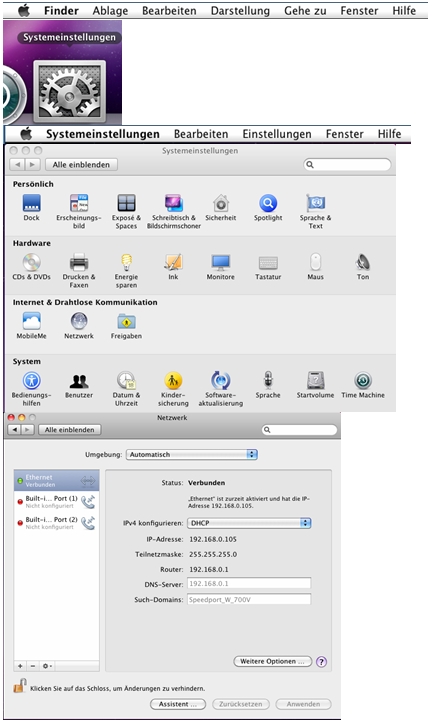Open Maus preferences
The image size is (436, 726).
tap(316, 267)
